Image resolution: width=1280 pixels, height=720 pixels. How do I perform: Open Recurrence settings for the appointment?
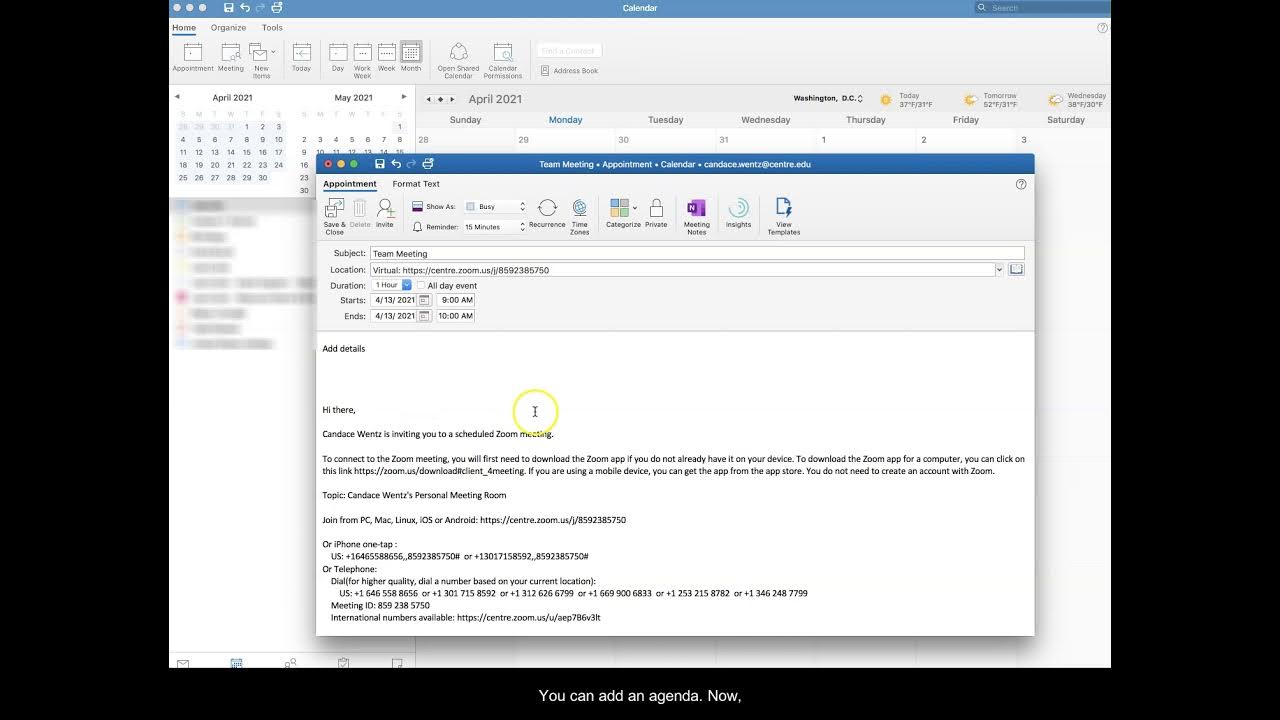coord(547,214)
